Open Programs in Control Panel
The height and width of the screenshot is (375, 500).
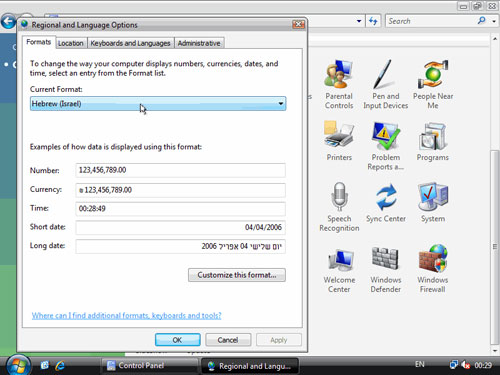click(433, 141)
